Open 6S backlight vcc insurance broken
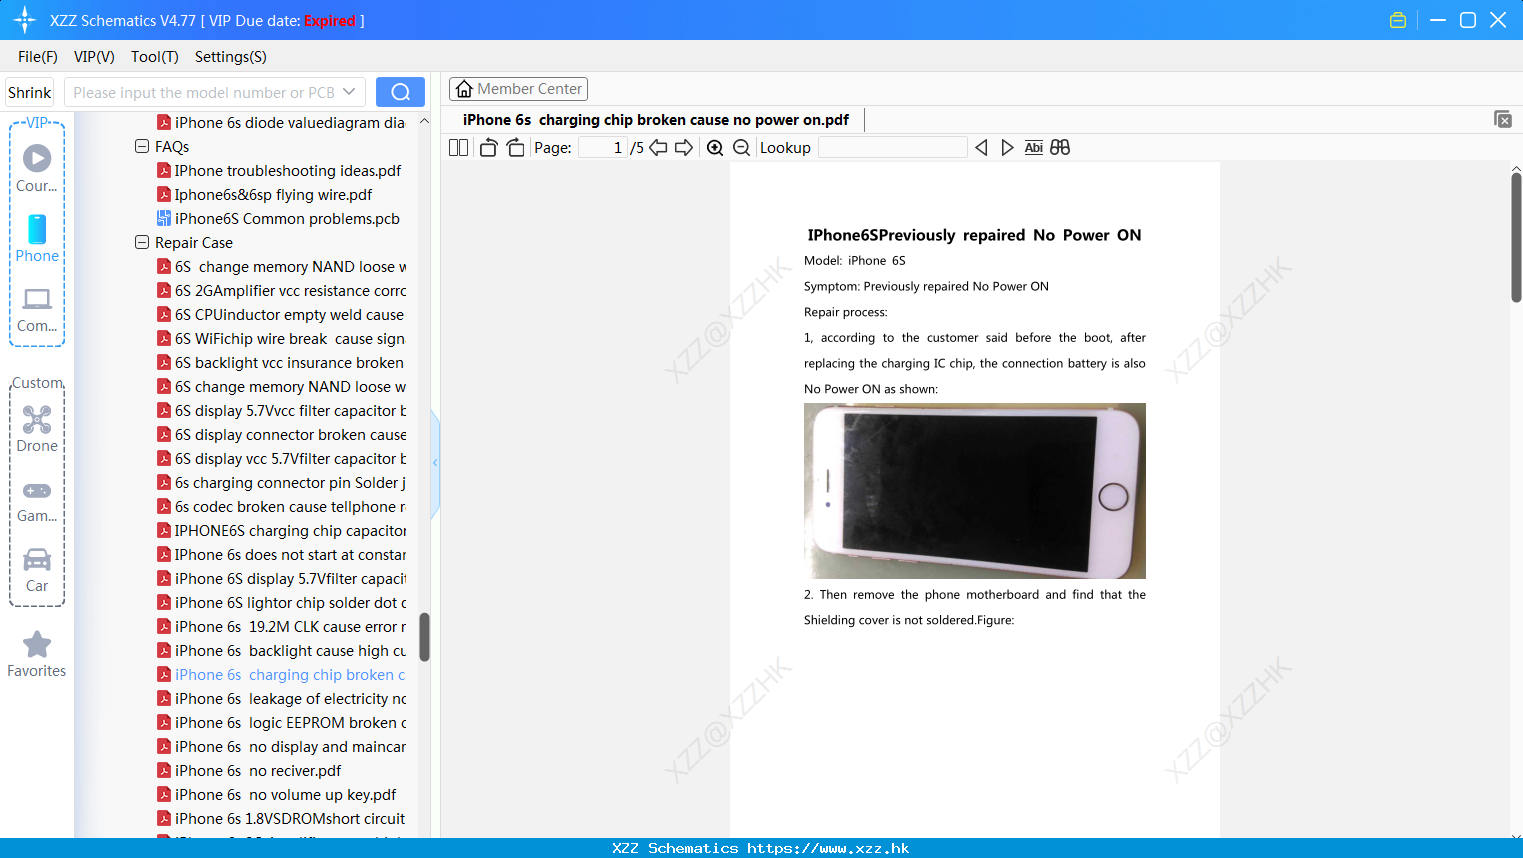The width and height of the screenshot is (1523, 858). (x=281, y=363)
